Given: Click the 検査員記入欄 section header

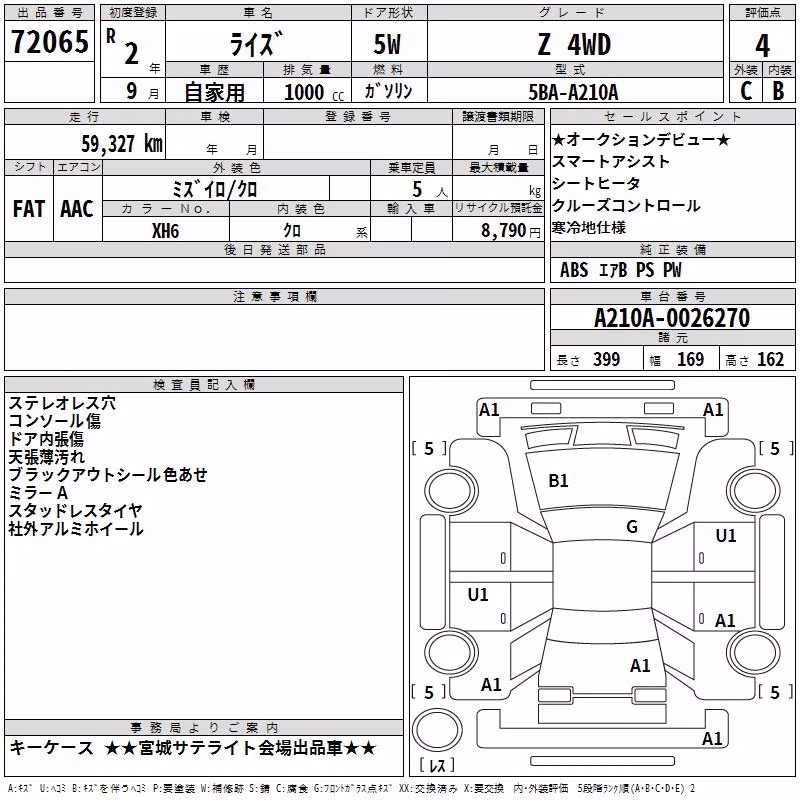Looking at the screenshot, I should [x=204, y=385].
